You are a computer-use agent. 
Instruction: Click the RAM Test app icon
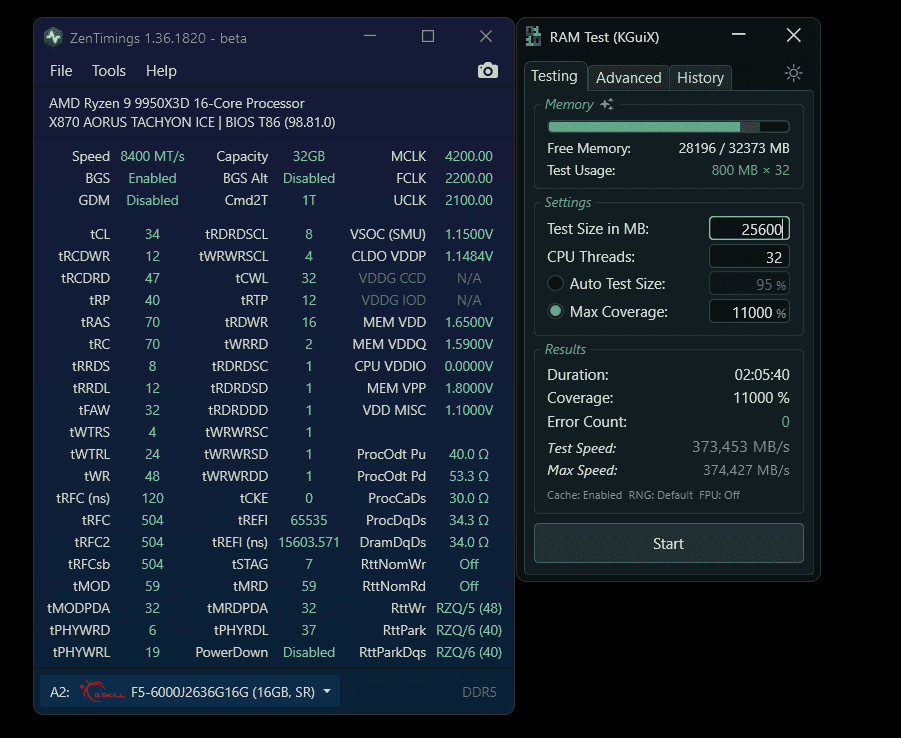(533, 37)
